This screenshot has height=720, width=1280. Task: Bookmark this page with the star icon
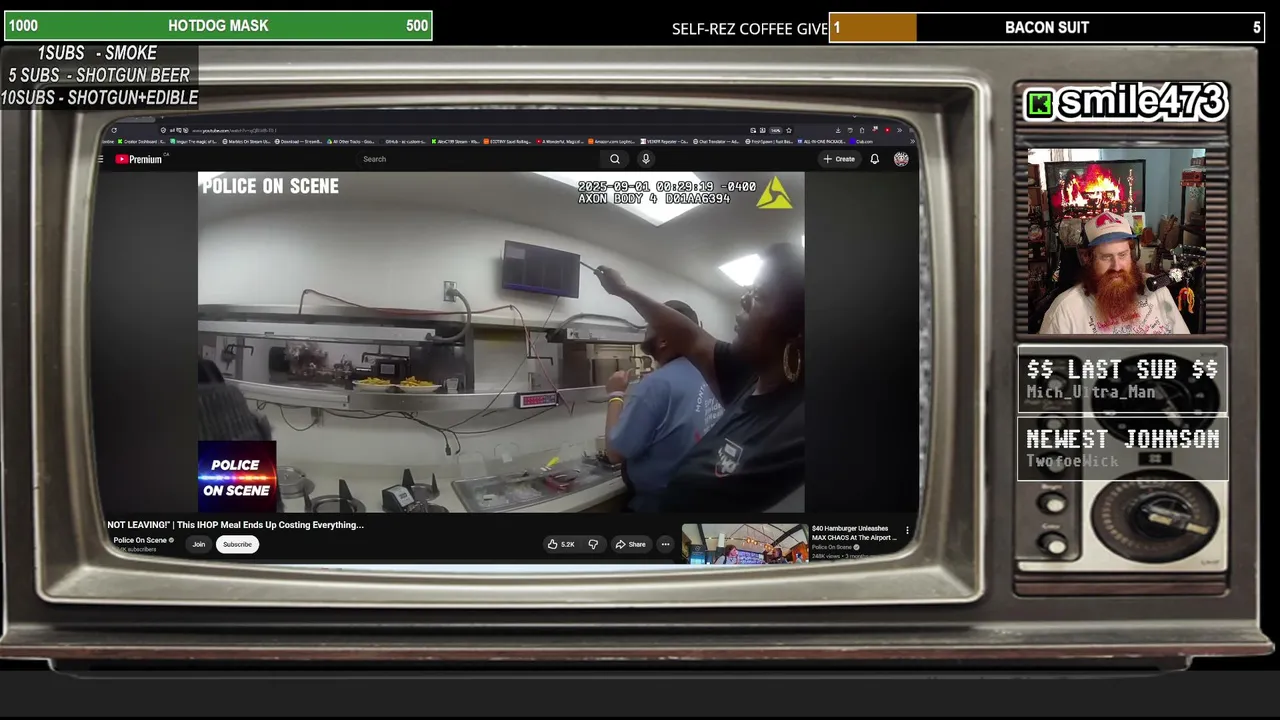(789, 130)
